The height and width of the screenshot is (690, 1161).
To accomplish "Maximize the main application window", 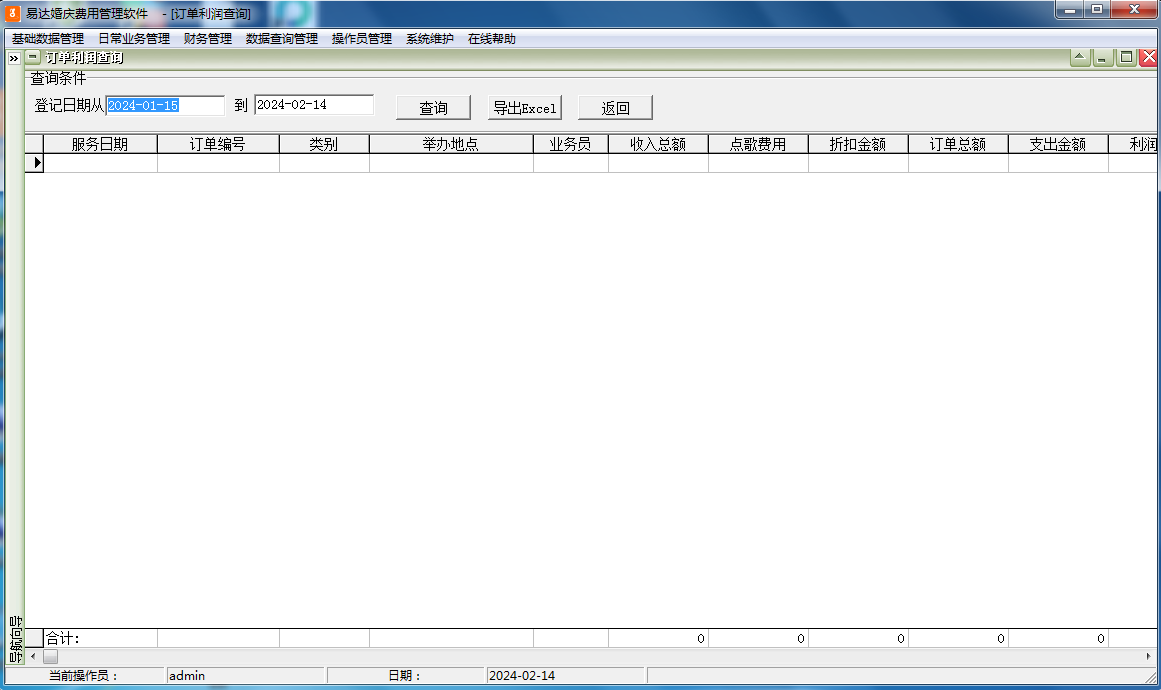I will [x=1097, y=10].
